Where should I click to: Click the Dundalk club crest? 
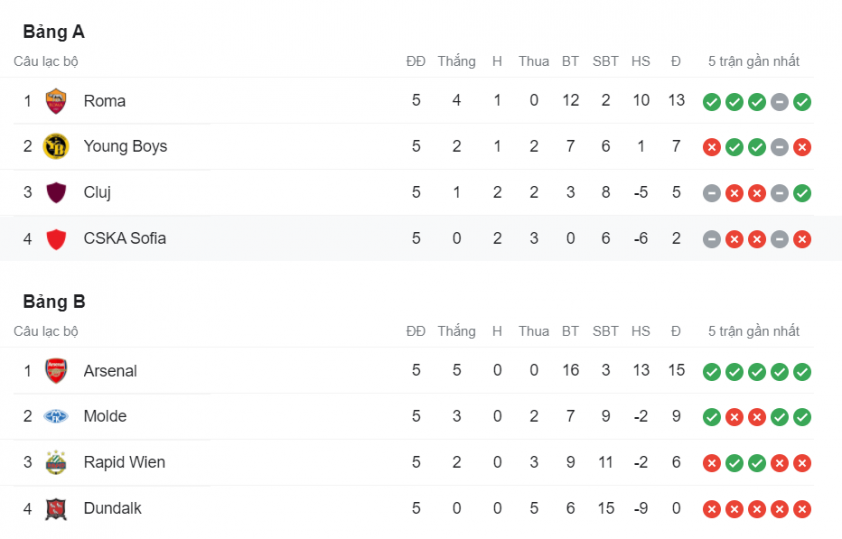click(x=56, y=508)
